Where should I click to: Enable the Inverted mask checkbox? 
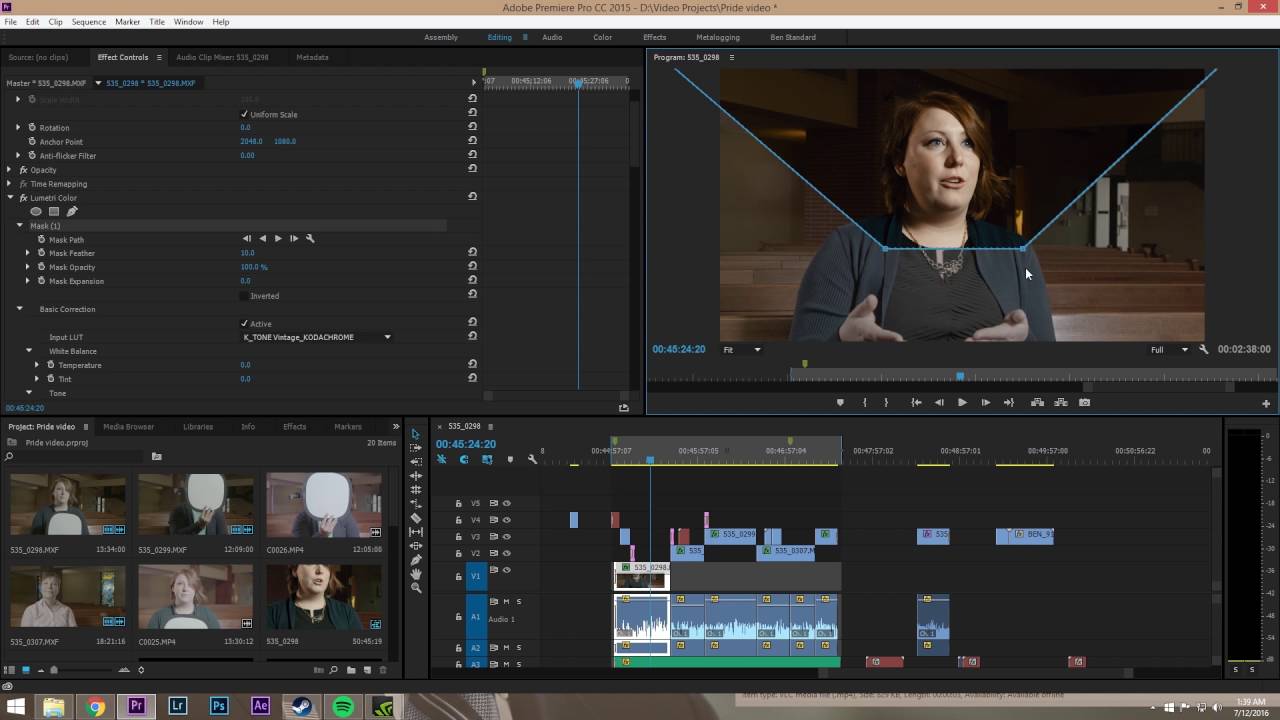pos(245,296)
